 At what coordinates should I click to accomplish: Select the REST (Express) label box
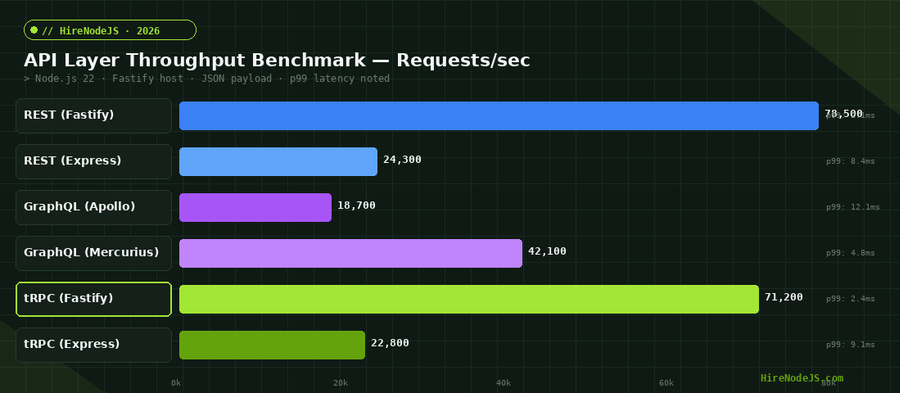[x=94, y=161]
